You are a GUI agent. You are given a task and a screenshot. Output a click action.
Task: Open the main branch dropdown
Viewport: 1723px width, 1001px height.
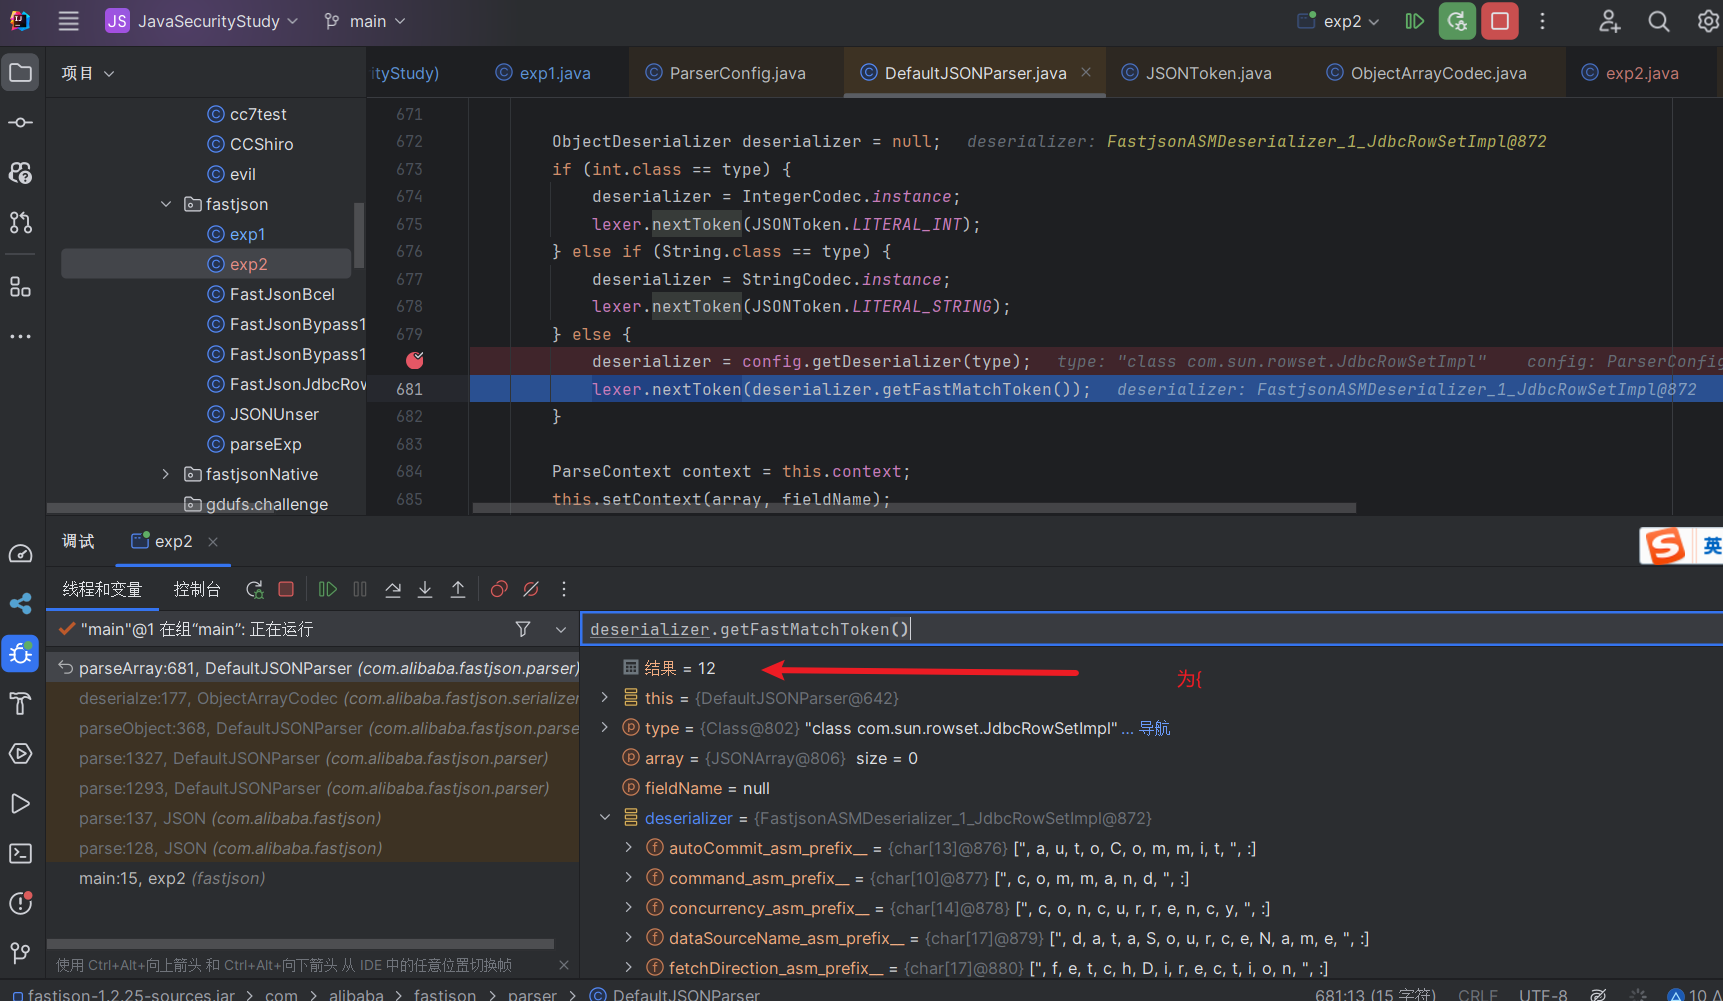(365, 21)
